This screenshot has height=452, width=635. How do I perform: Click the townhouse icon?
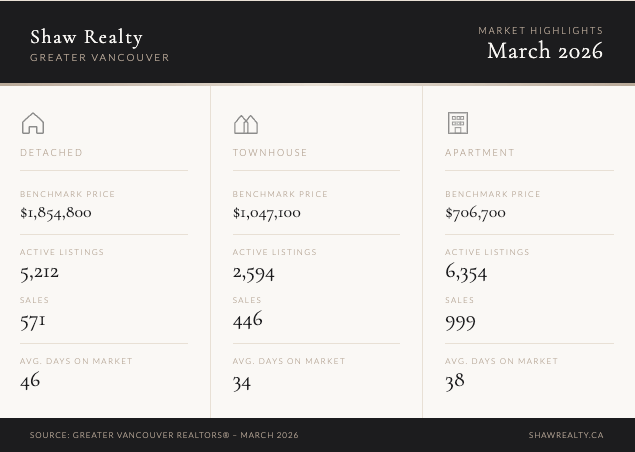(245, 124)
